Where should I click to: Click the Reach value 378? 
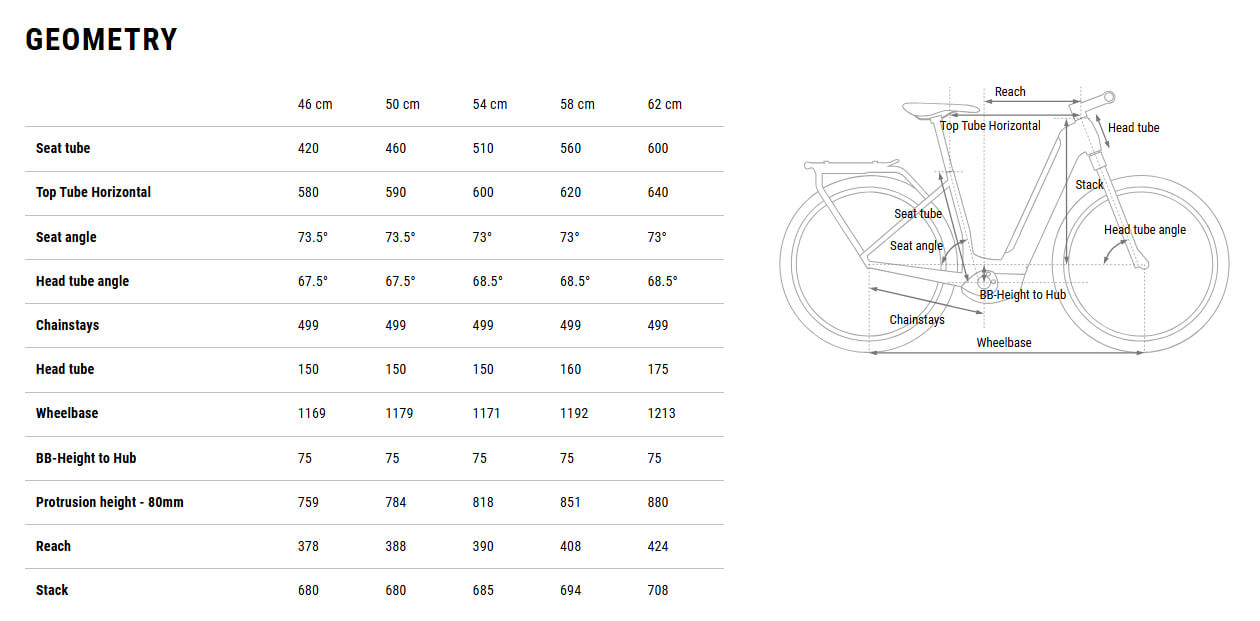[x=308, y=546]
